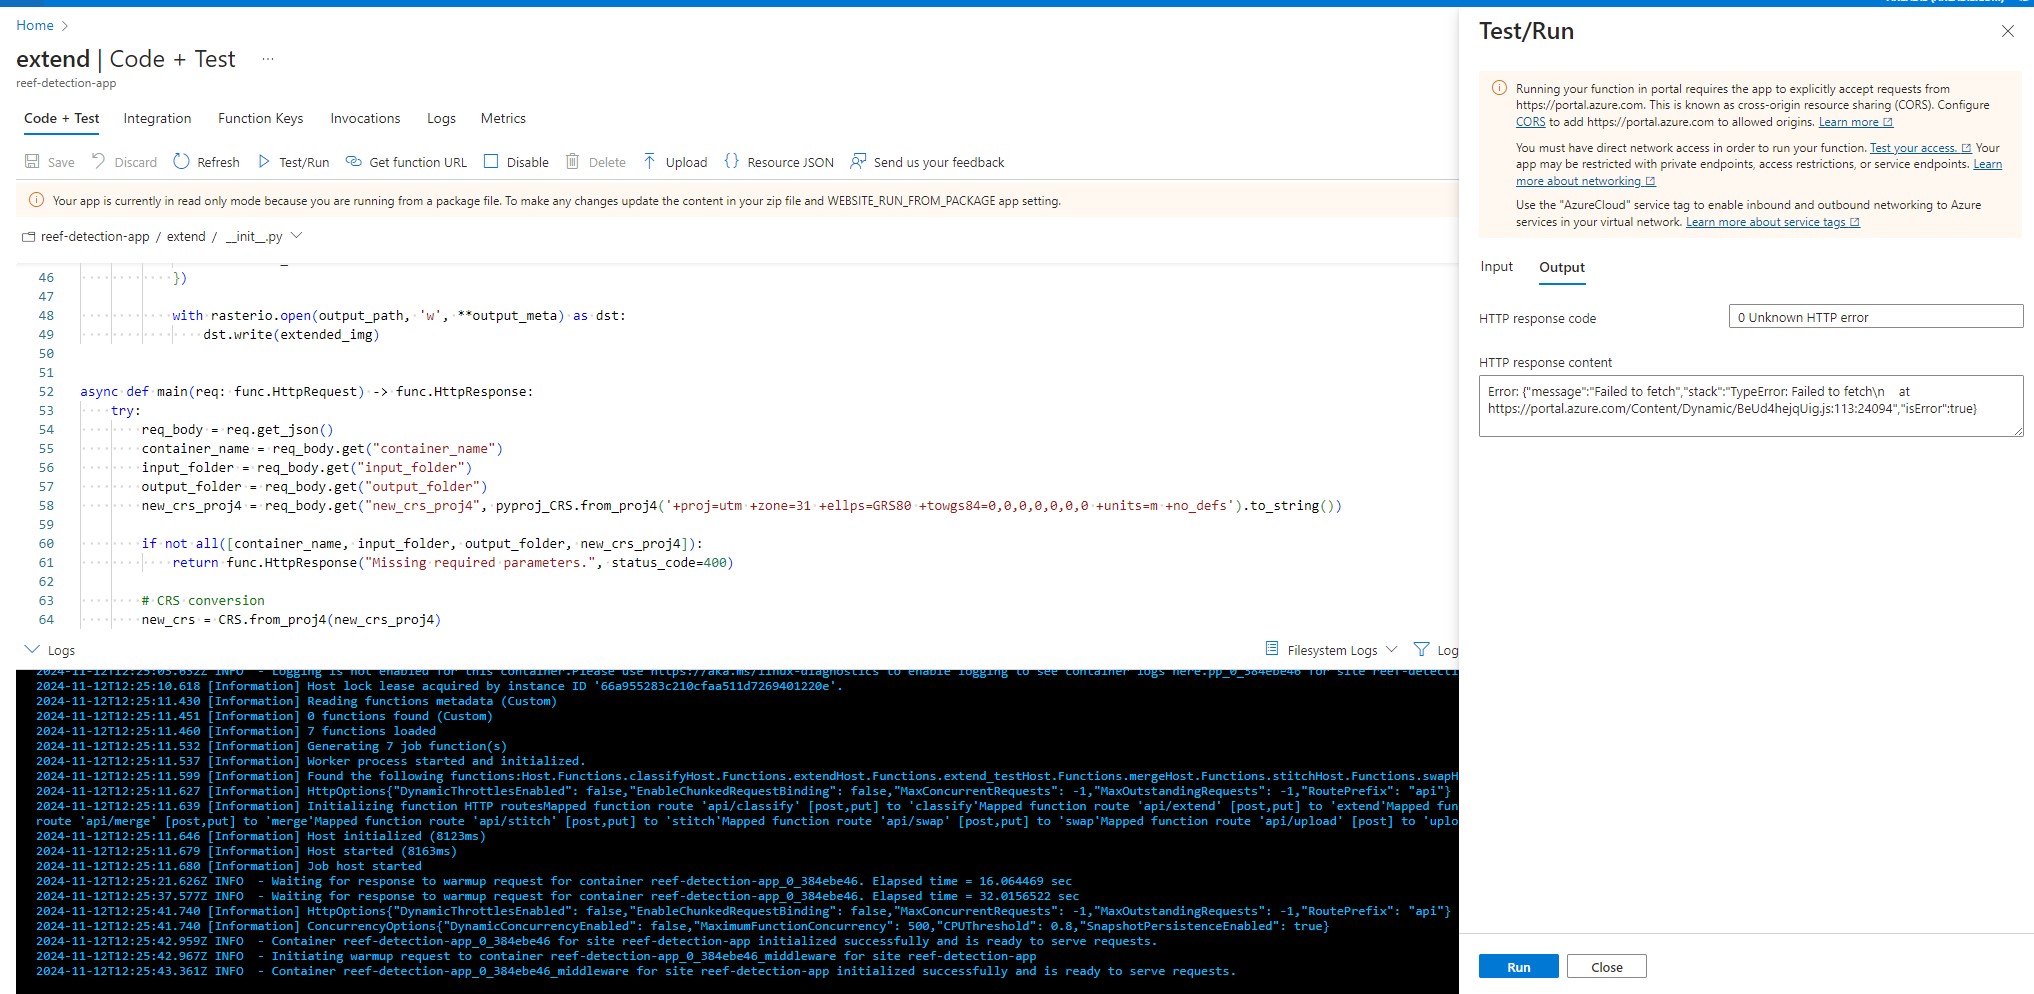Click the reef-detection-app folder icon in breadcrumb

tap(29, 237)
